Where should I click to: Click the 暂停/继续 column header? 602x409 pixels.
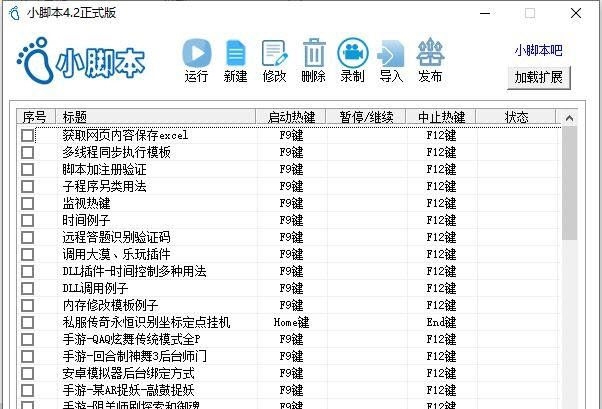point(366,117)
